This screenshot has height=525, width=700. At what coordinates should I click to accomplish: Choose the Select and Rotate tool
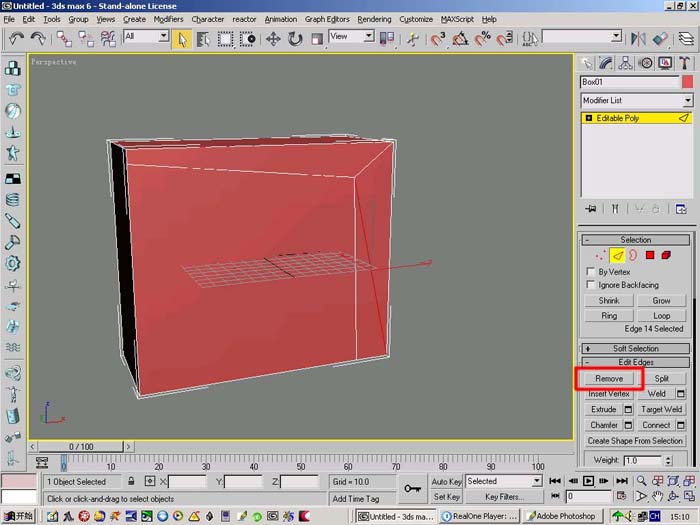pyautogui.click(x=295, y=39)
